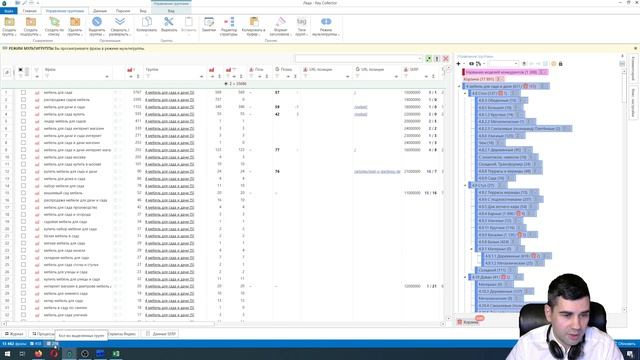This screenshot has height=360, width=640.
Task: Click the Group tags 'tag' icon
Action: [301, 22]
